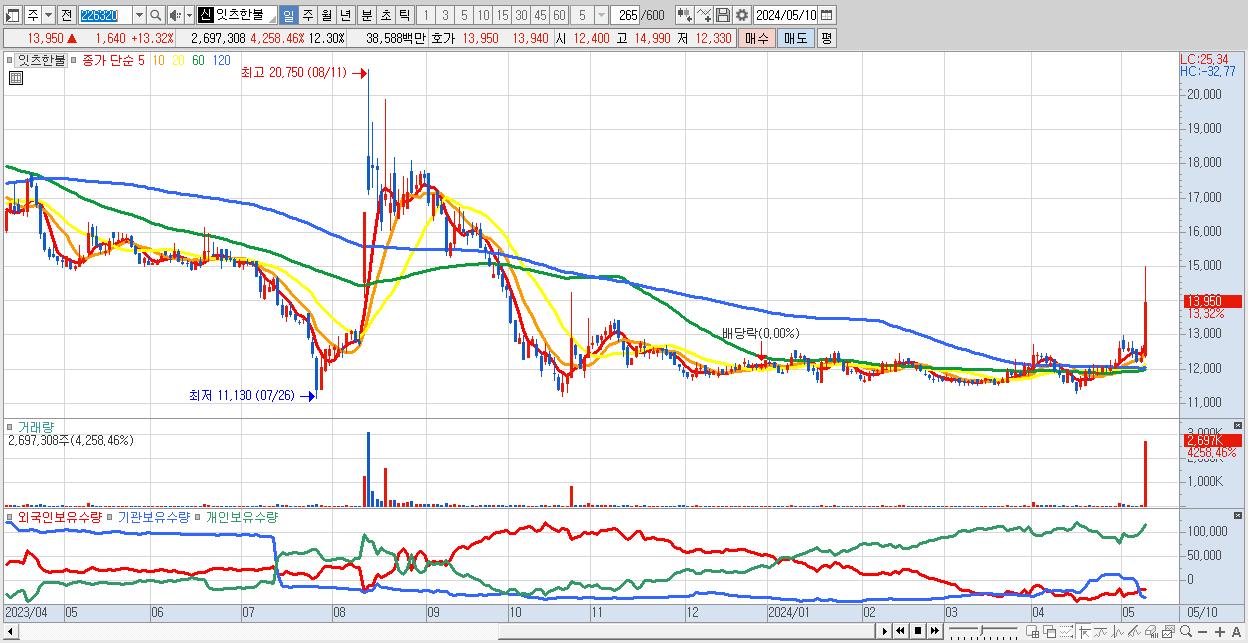Click the yellow 20 moving average legend
Viewport: 1248px width, 643px height.
[178, 60]
